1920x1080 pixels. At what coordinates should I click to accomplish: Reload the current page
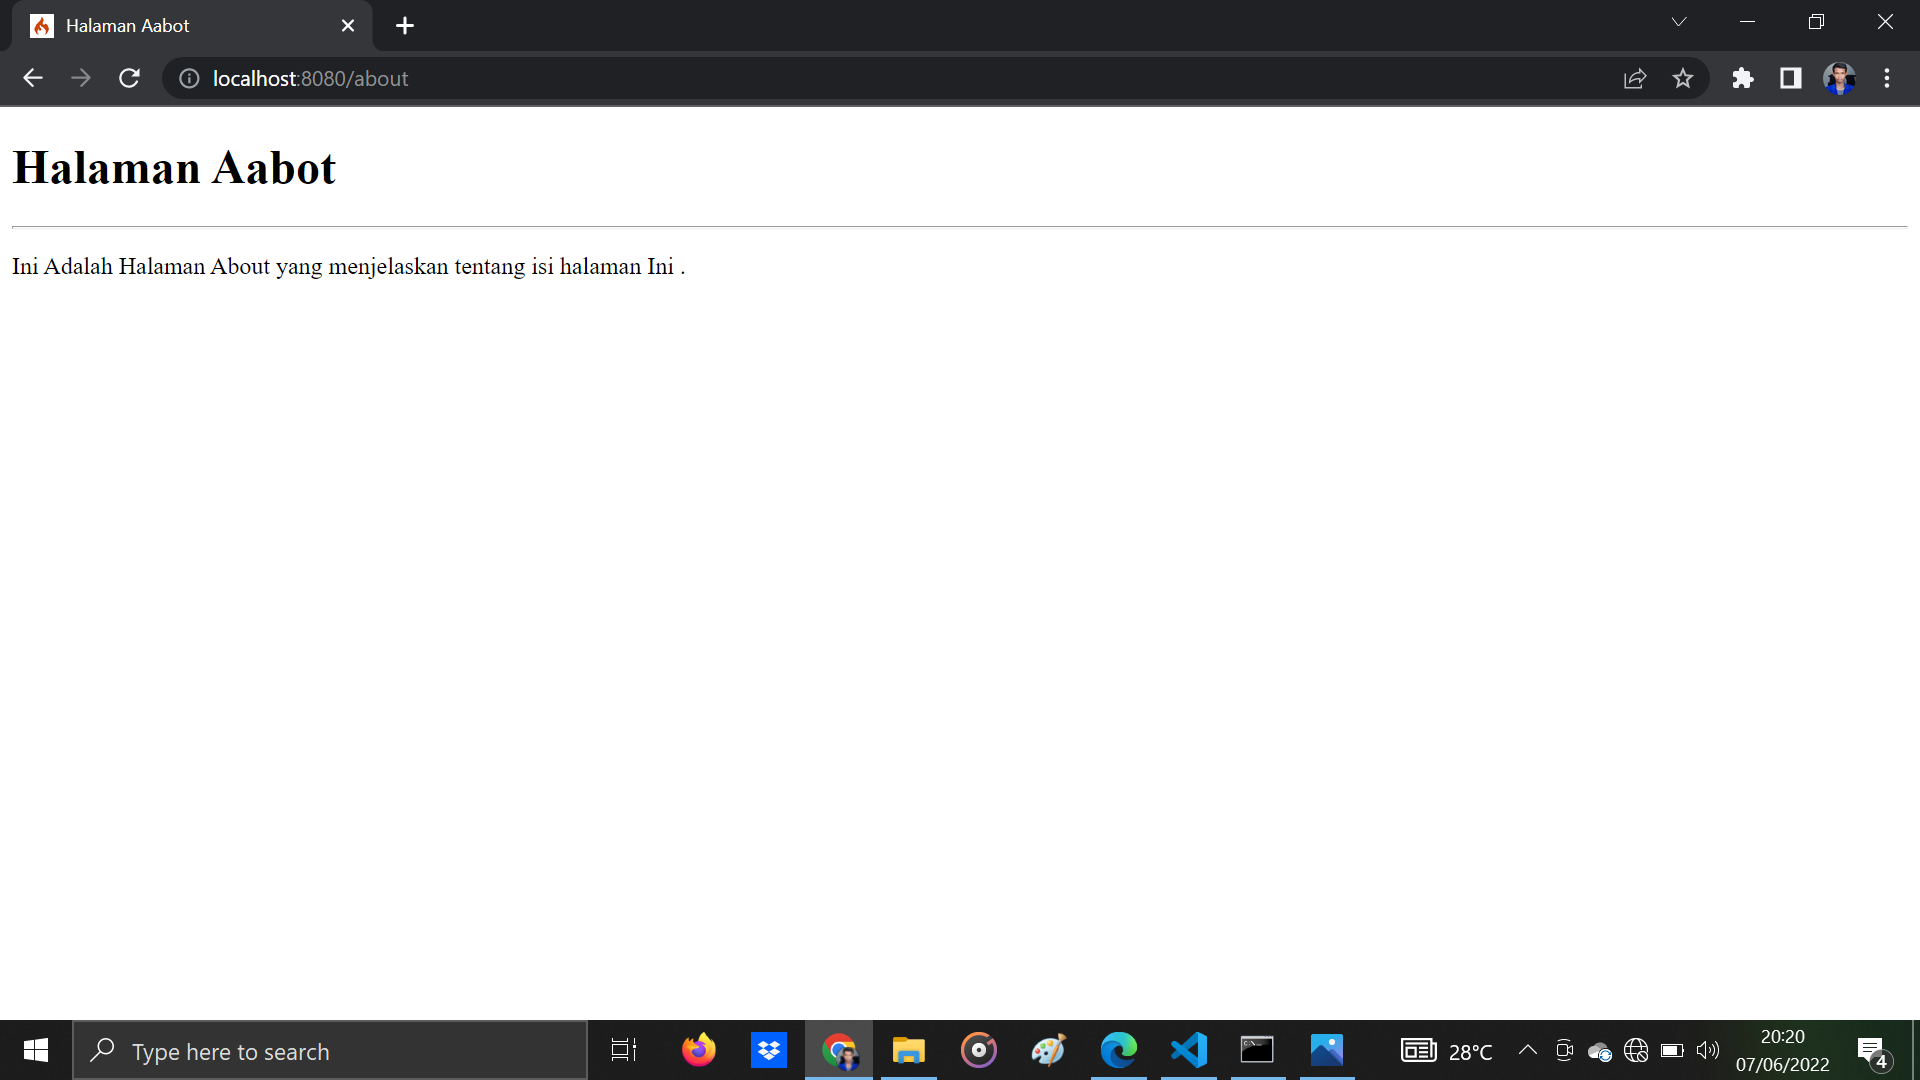(129, 78)
